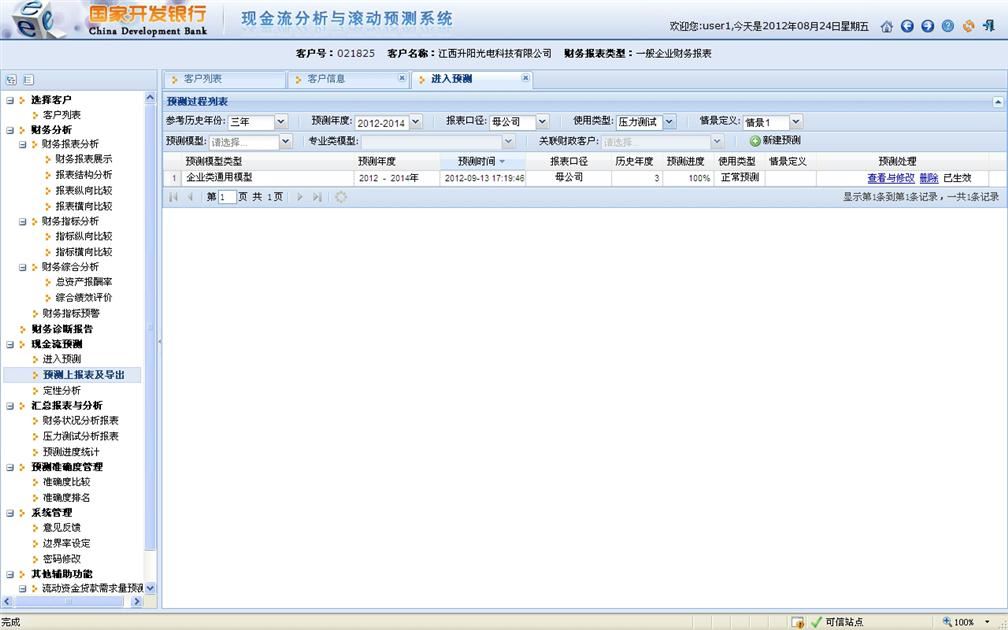Open 报表口径 dropdown
1008x630 pixels.
tap(542, 122)
